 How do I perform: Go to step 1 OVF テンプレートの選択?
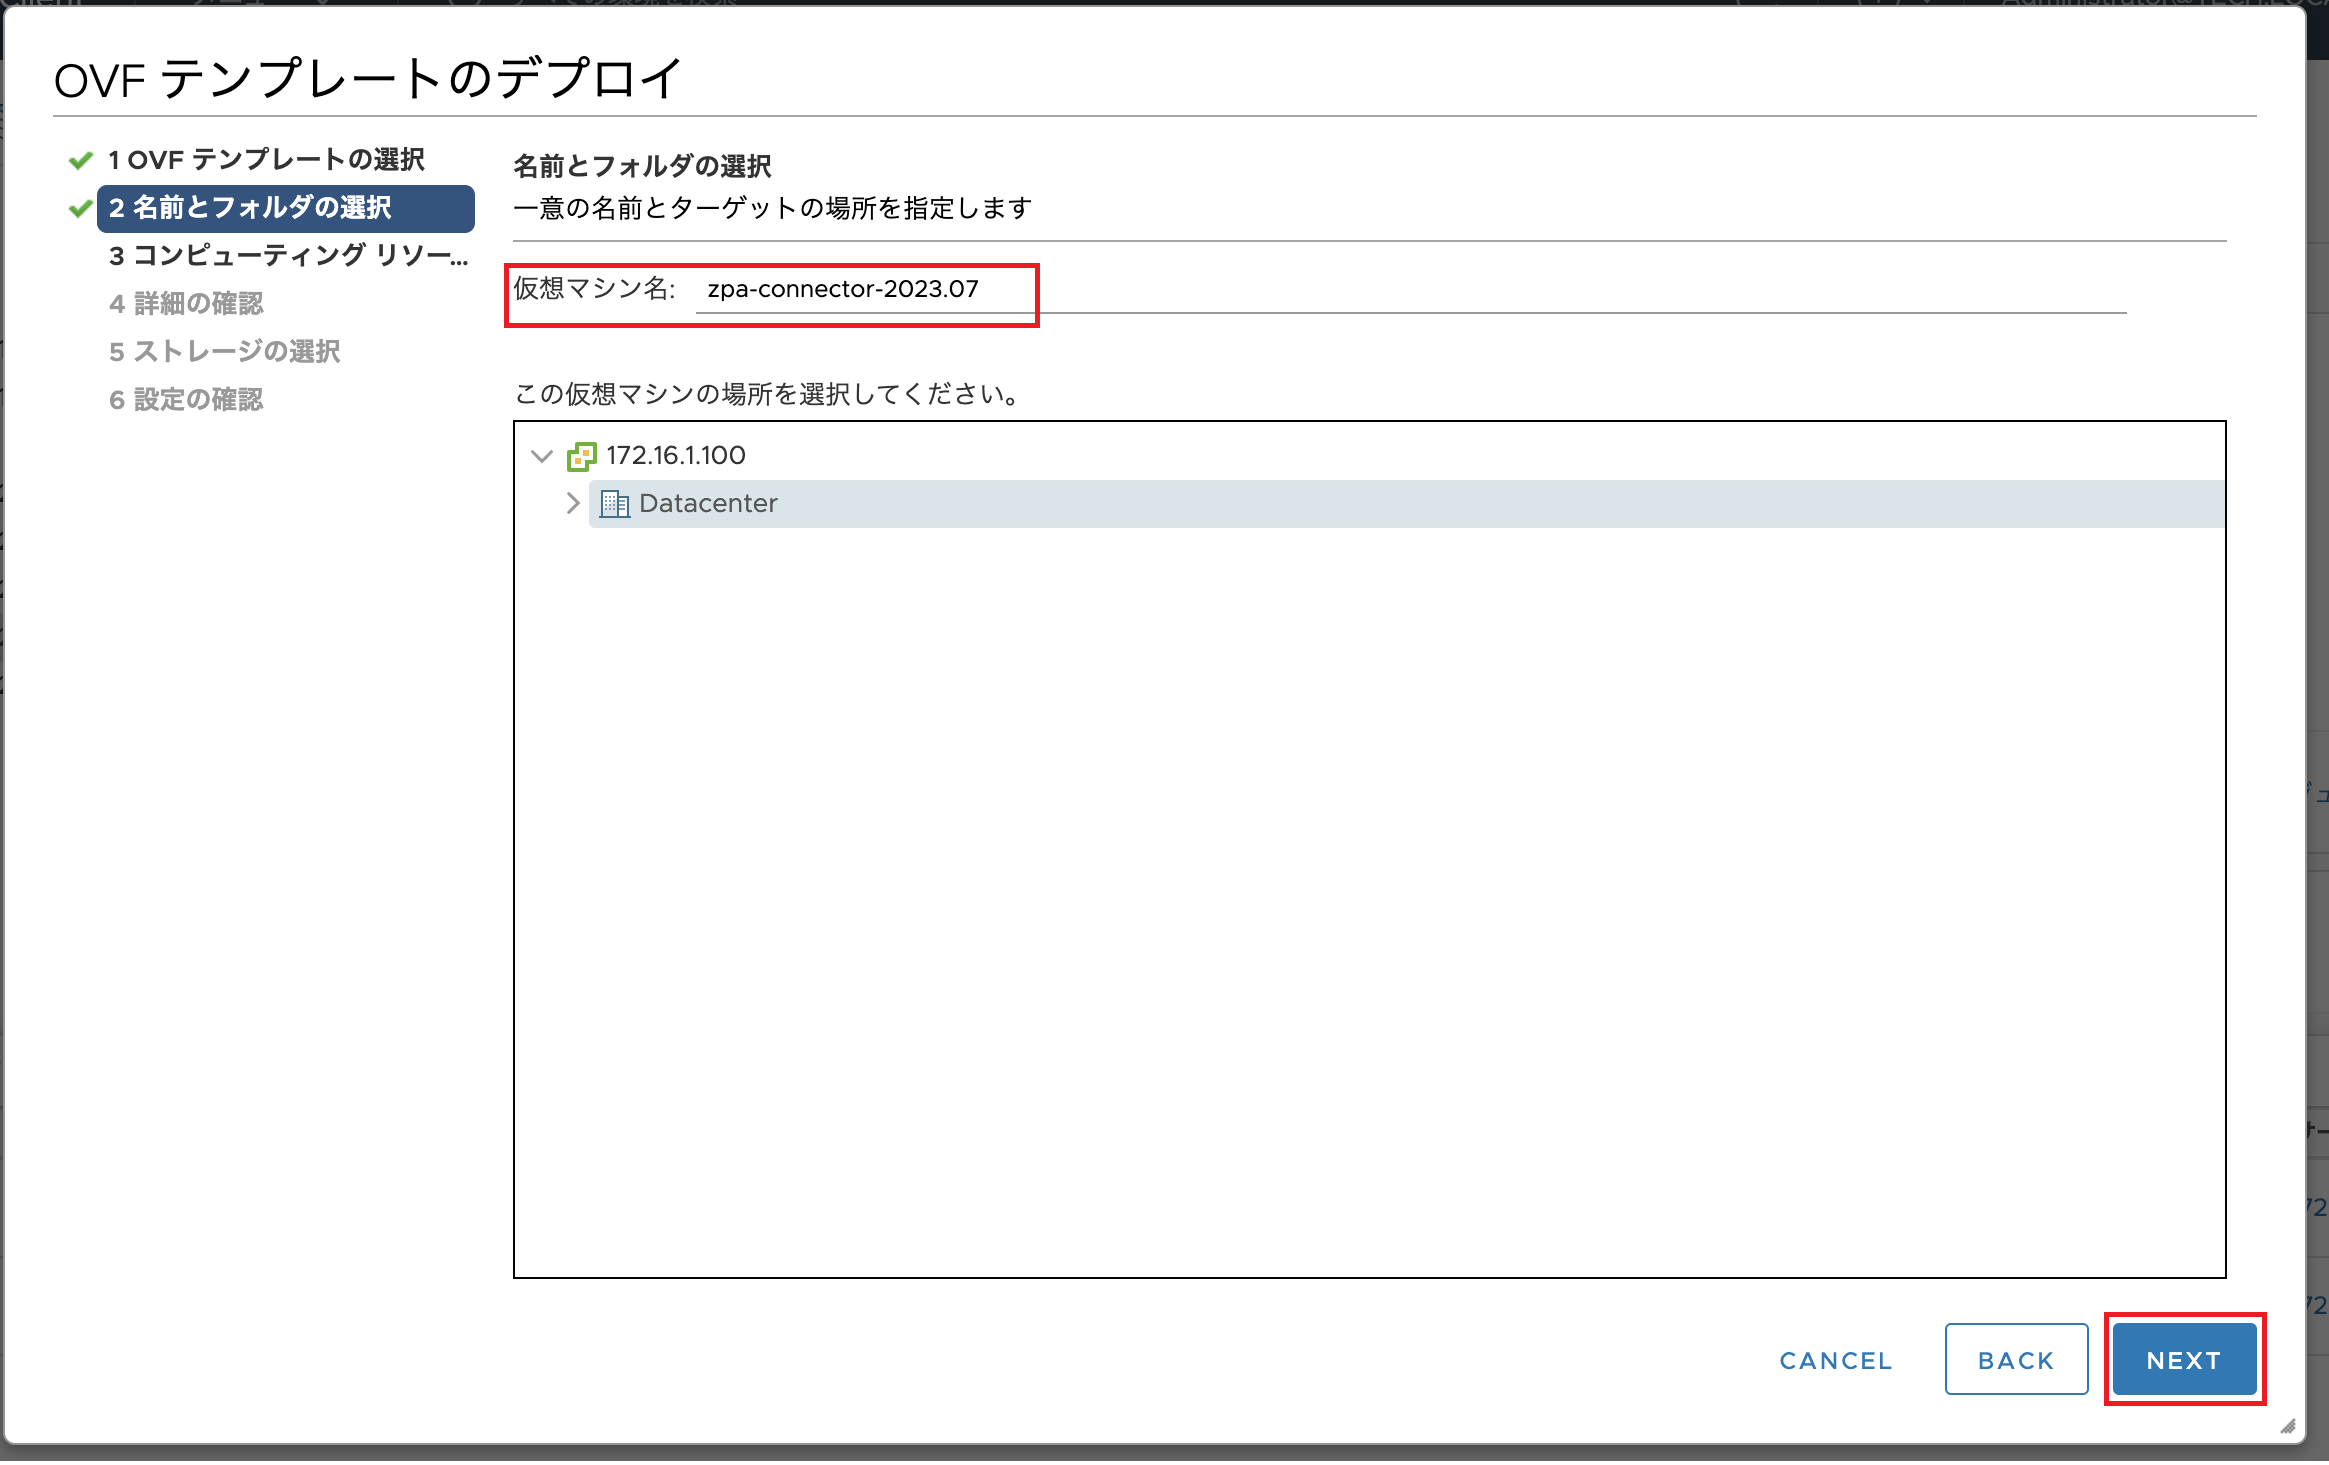pyautogui.click(x=266, y=160)
